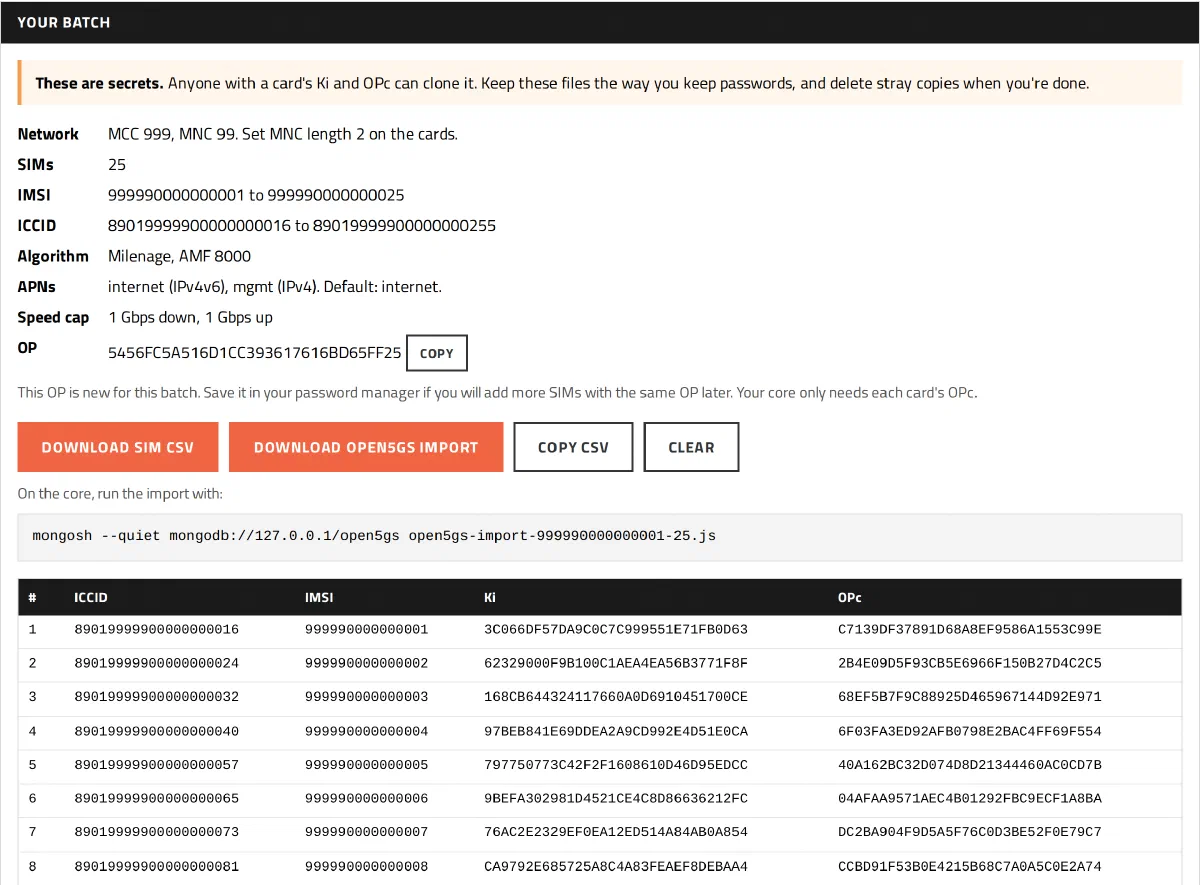1200x885 pixels.
Task: Select IMSI 999990000000006 cell
Action: pyautogui.click(x=366, y=799)
